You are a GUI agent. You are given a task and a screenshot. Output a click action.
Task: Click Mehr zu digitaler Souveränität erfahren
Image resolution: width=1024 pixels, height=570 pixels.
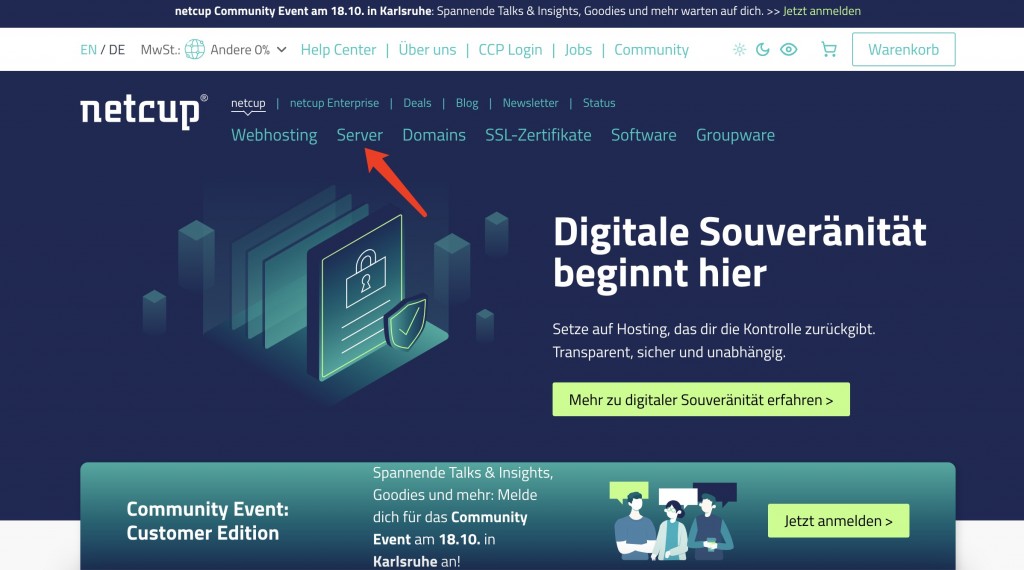701,400
